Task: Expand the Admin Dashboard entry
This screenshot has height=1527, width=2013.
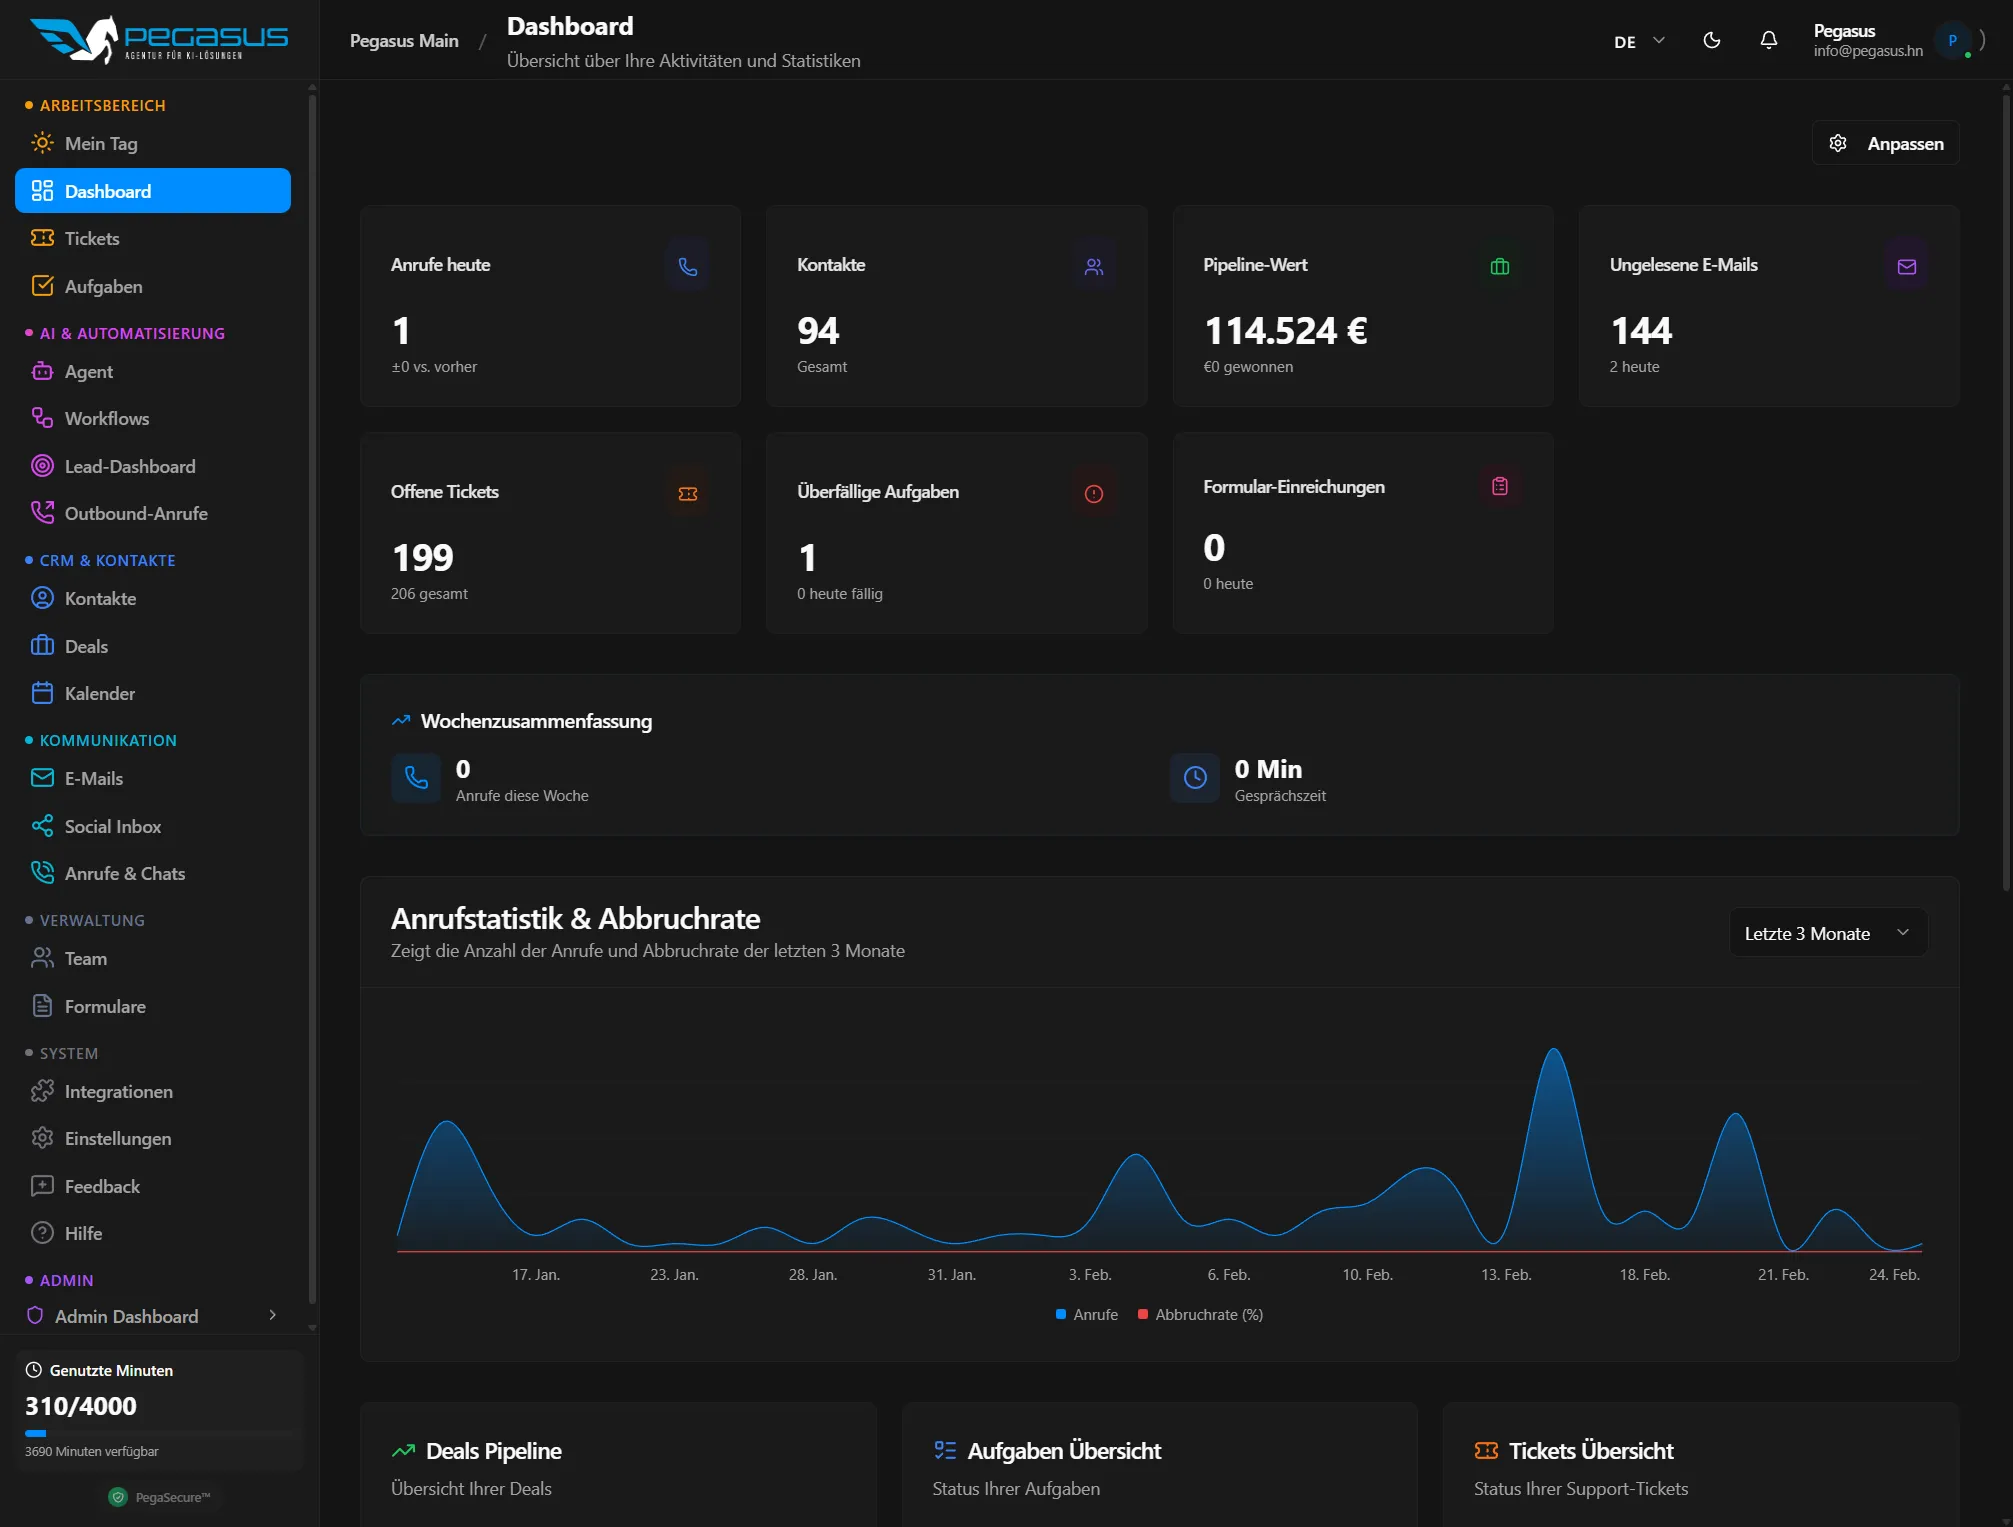Action: click(x=271, y=1317)
